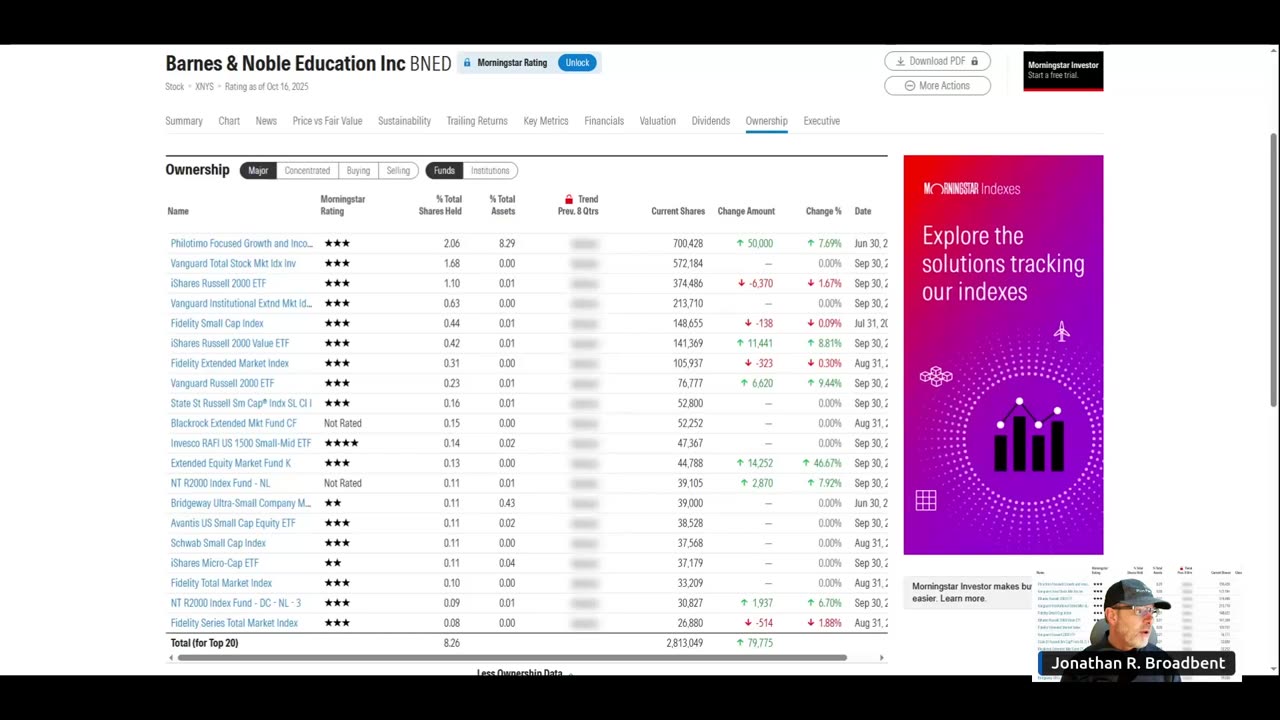Switch to Funds ownership view
The width and height of the screenshot is (1280, 720).
point(444,170)
